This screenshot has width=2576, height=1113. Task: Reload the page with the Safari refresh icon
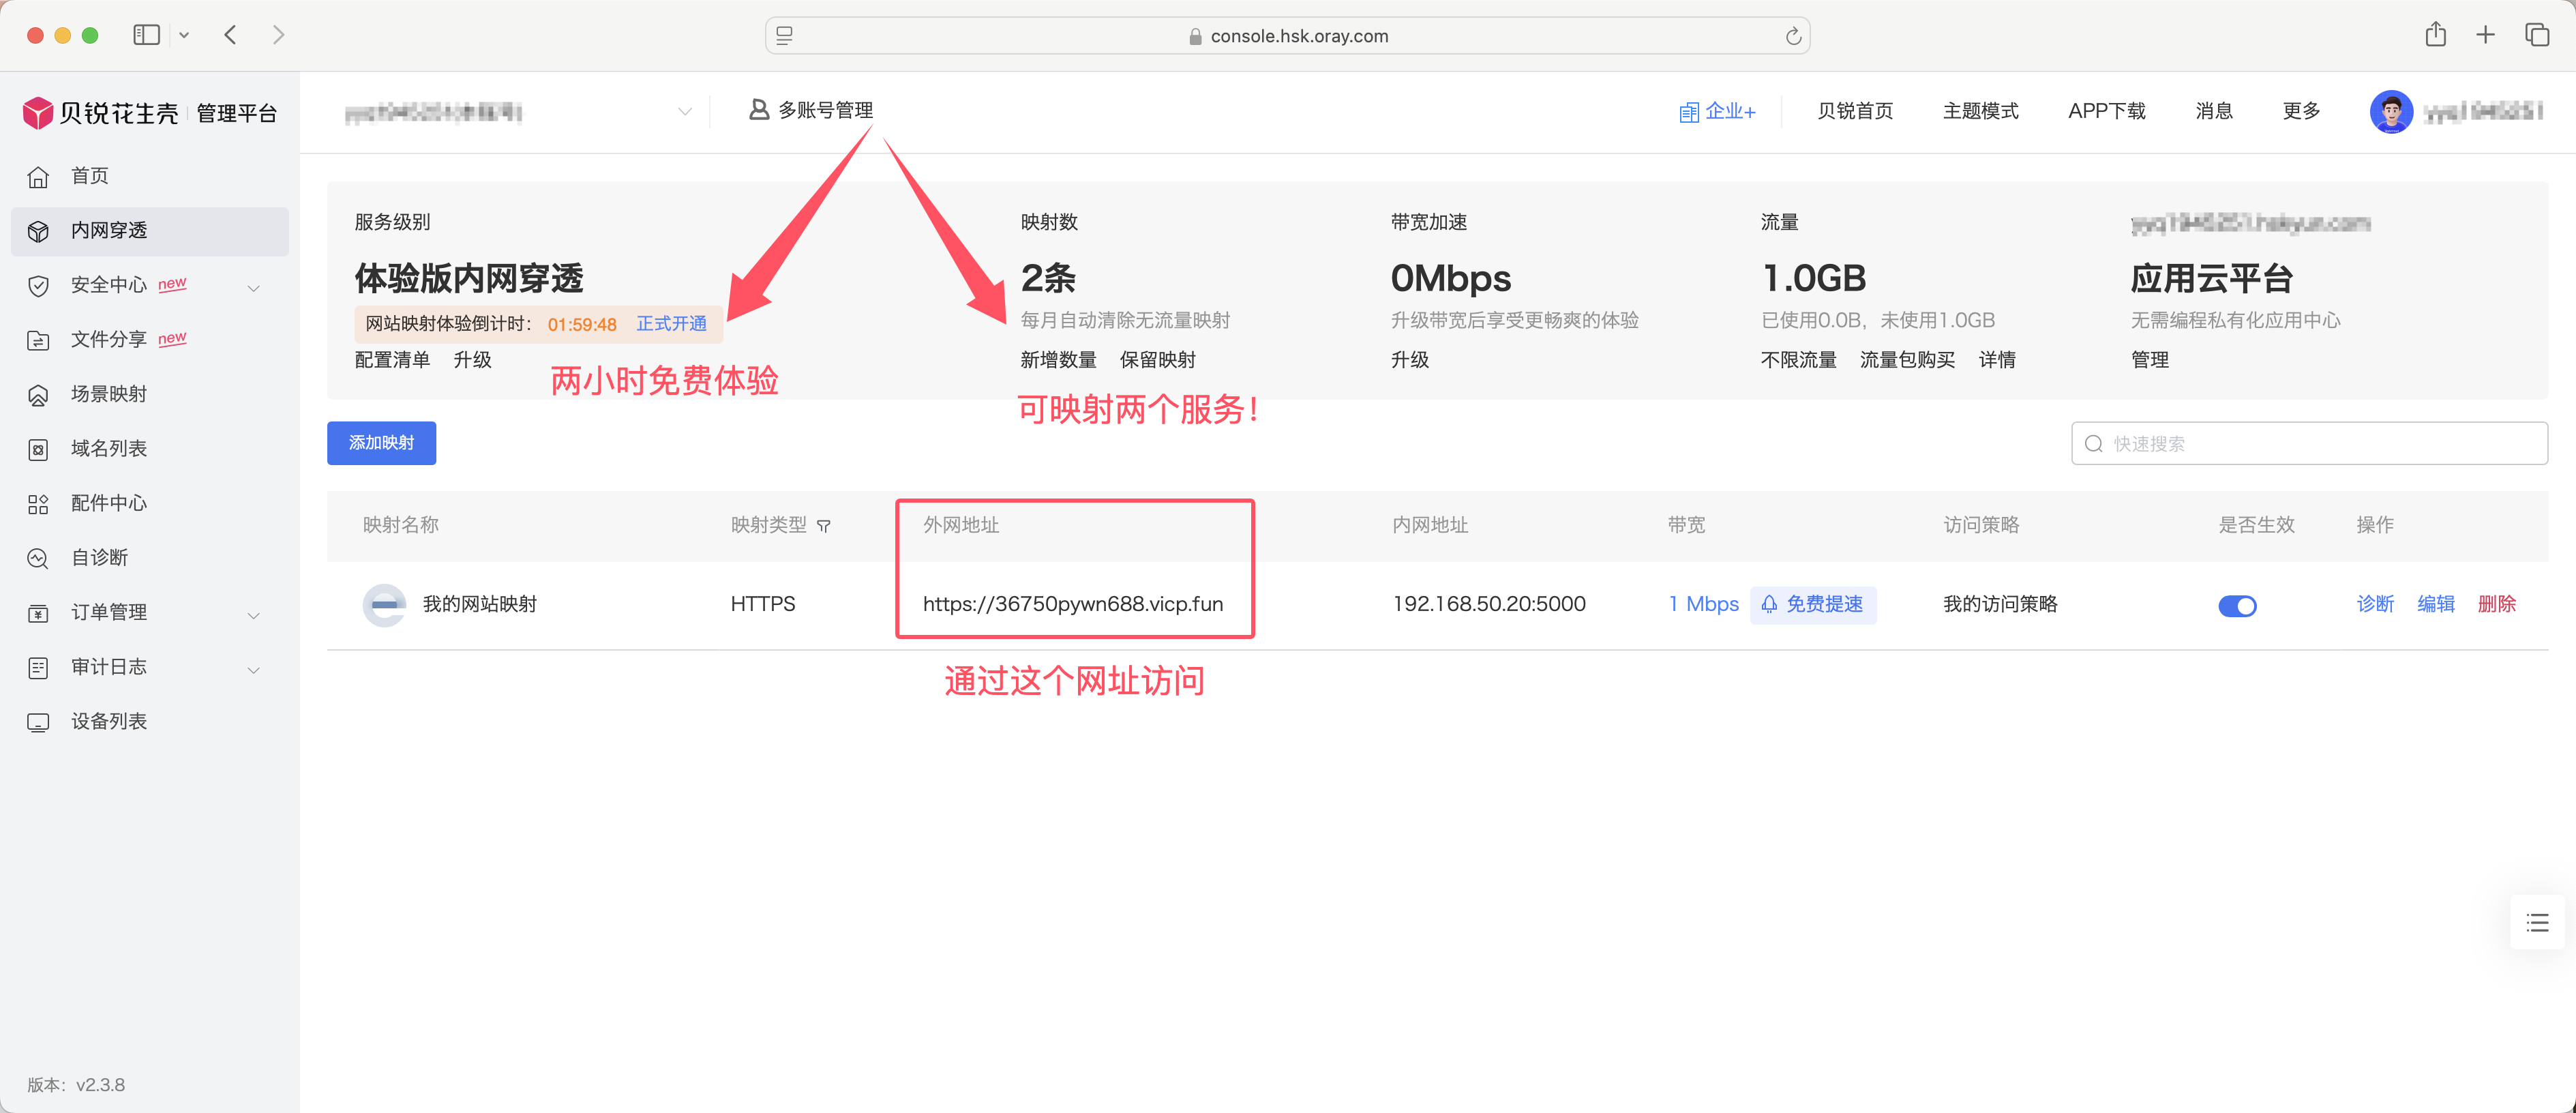1793,36
